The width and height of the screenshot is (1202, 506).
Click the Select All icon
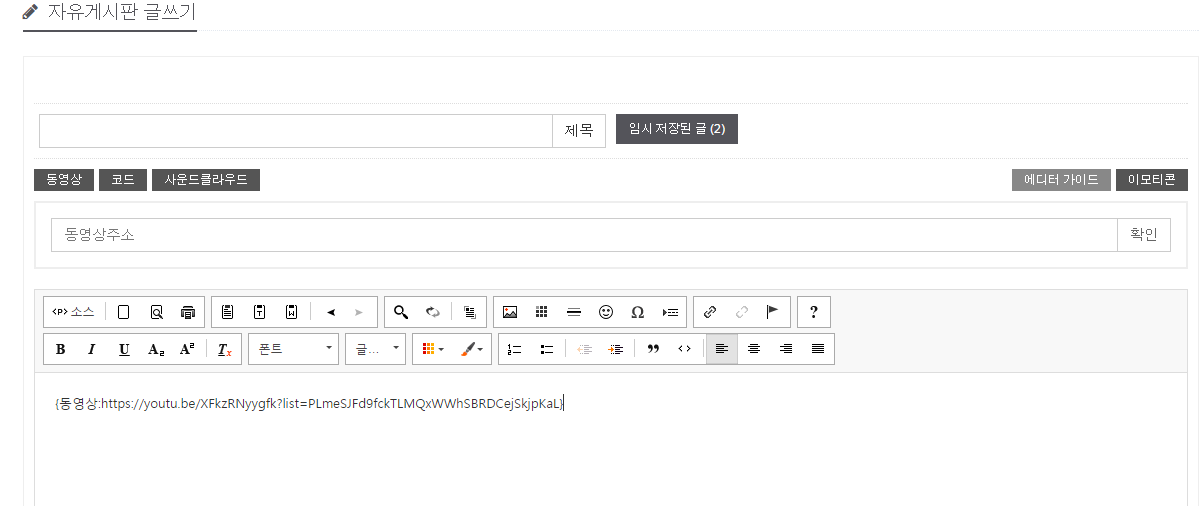[x=470, y=312]
